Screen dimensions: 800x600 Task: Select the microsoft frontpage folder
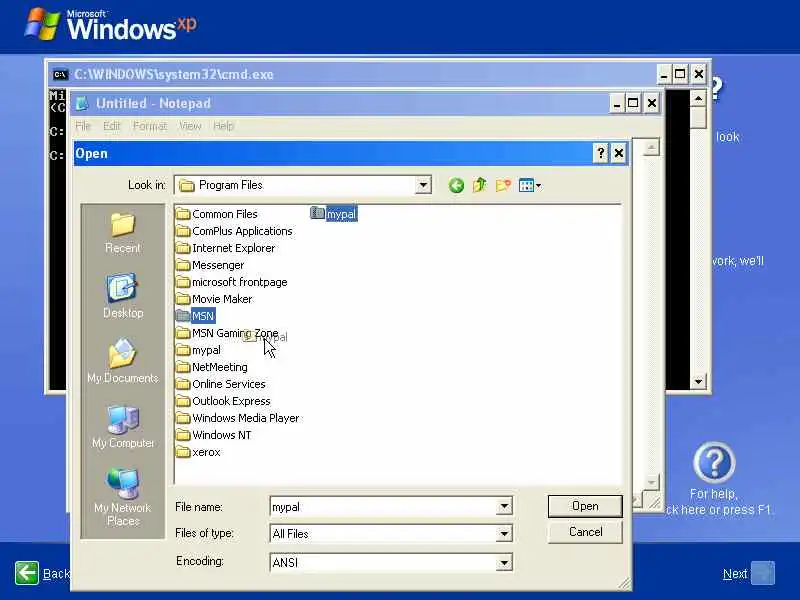232,282
